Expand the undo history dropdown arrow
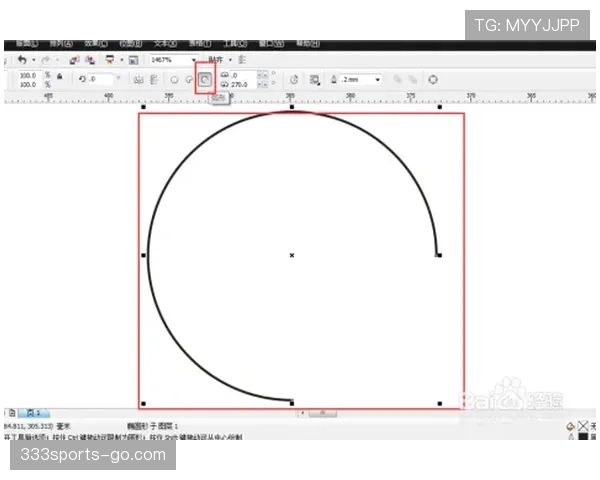 32,60
